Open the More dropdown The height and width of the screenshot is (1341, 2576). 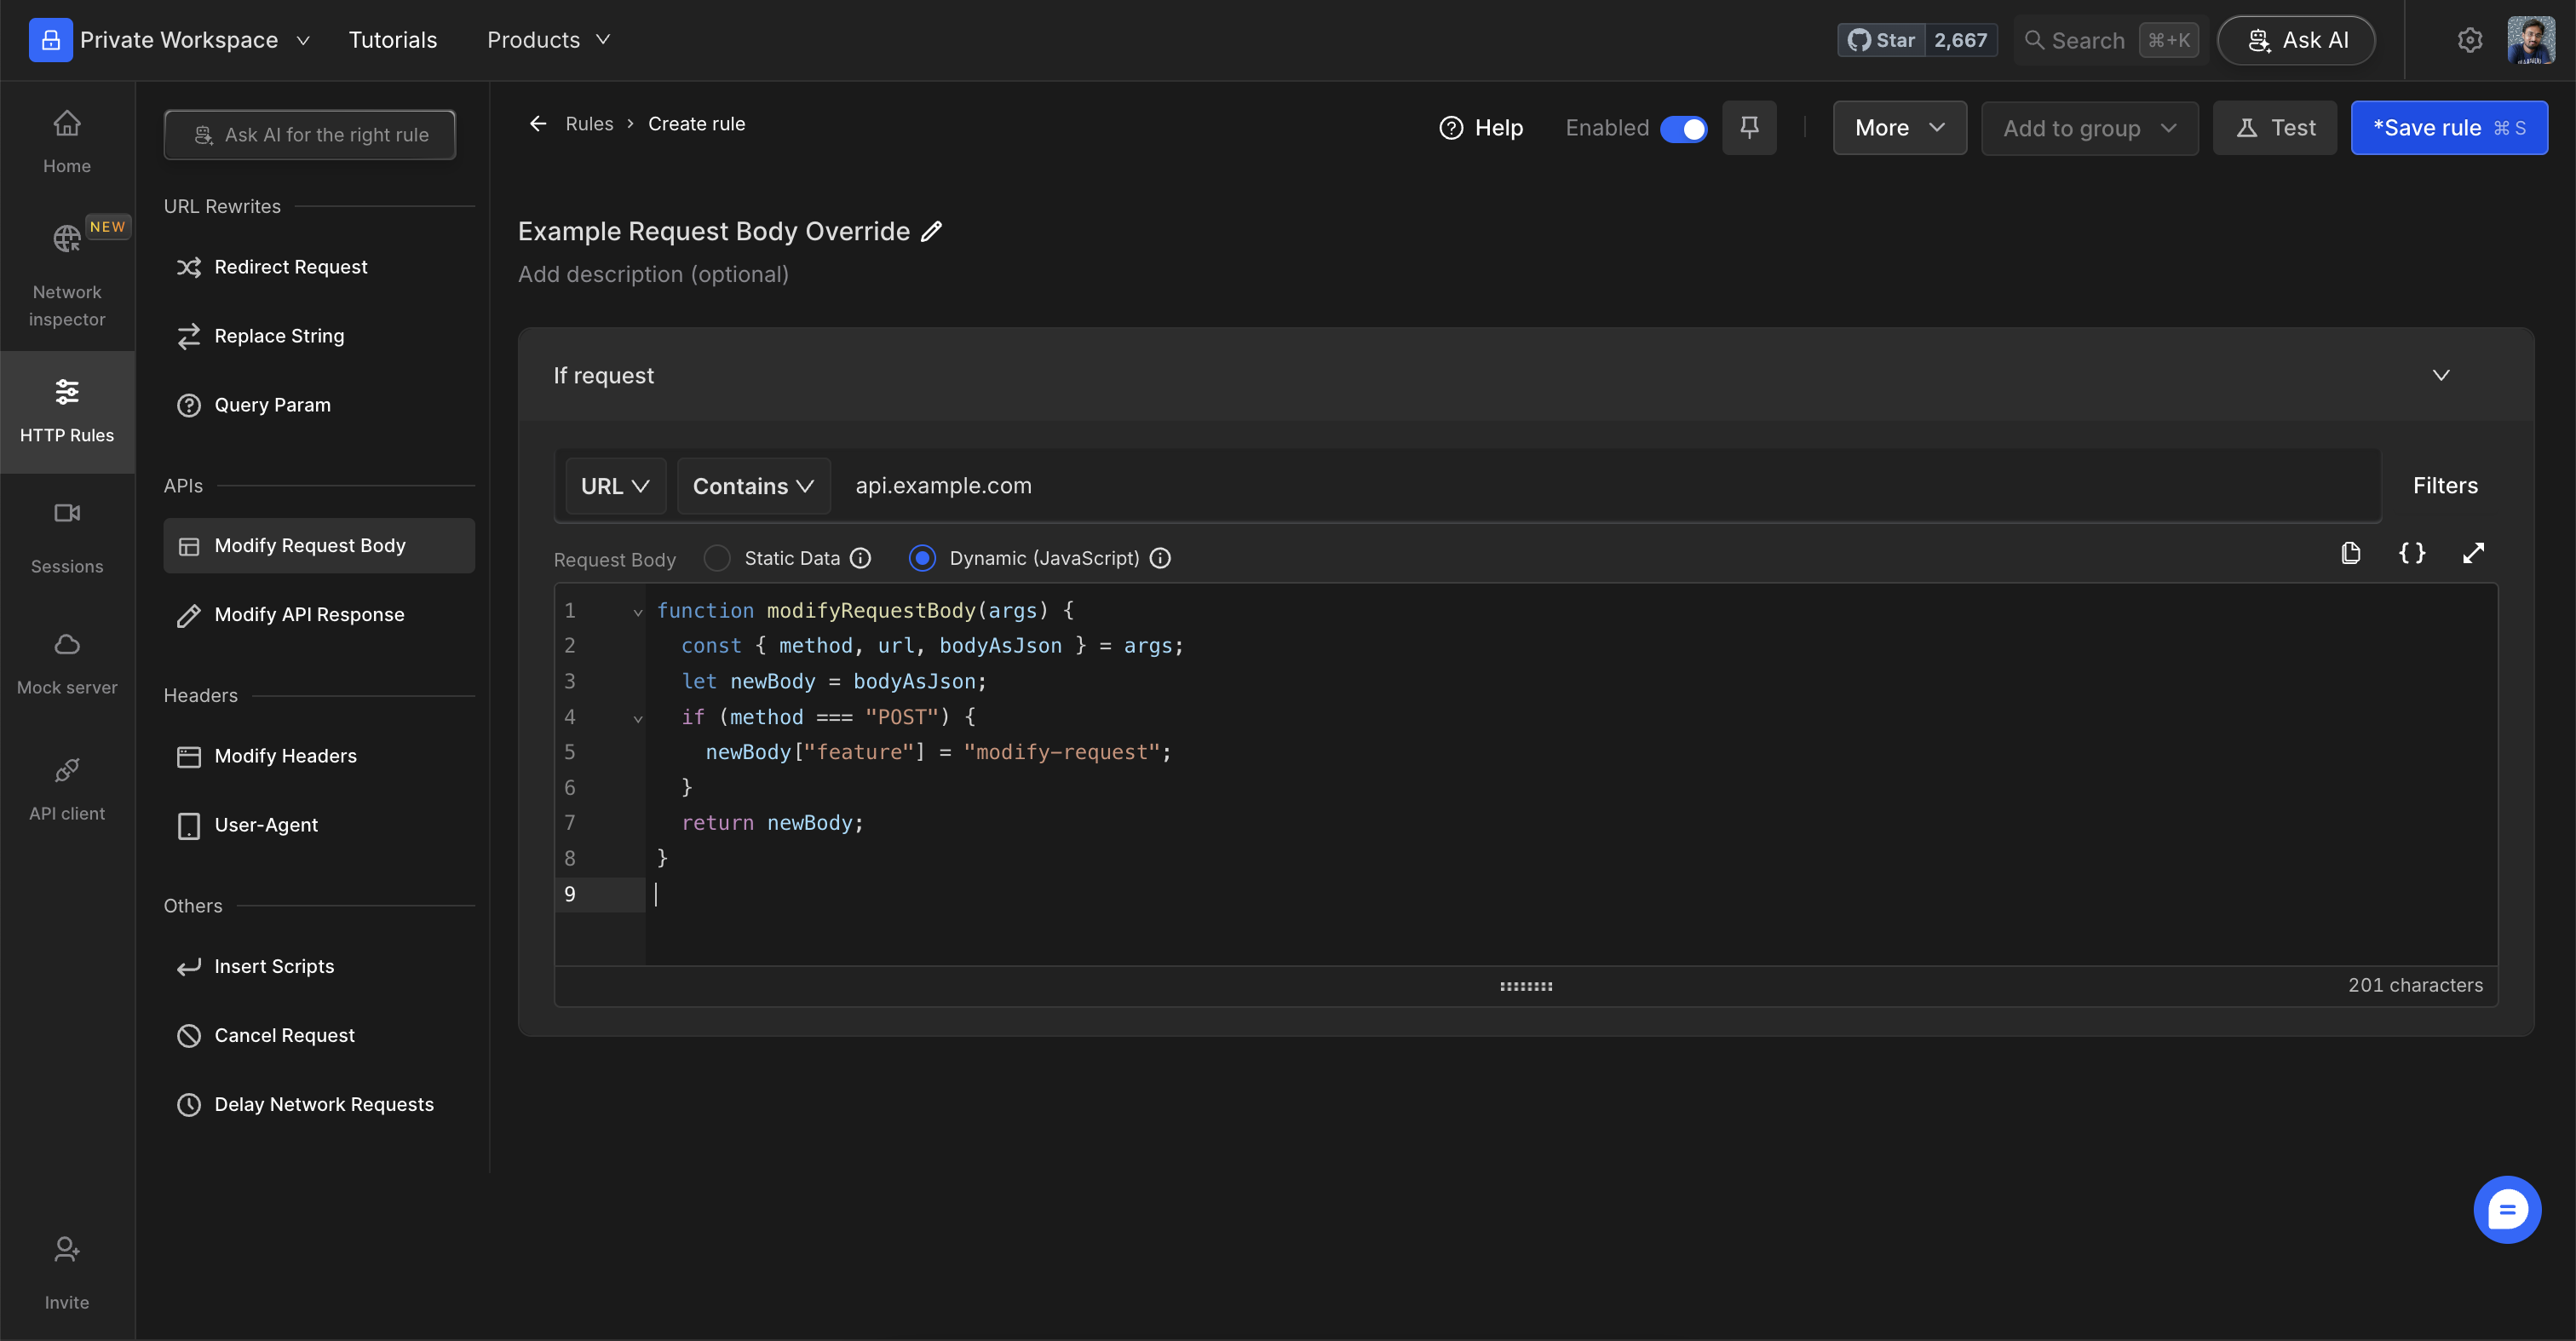(x=1898, y=128)
